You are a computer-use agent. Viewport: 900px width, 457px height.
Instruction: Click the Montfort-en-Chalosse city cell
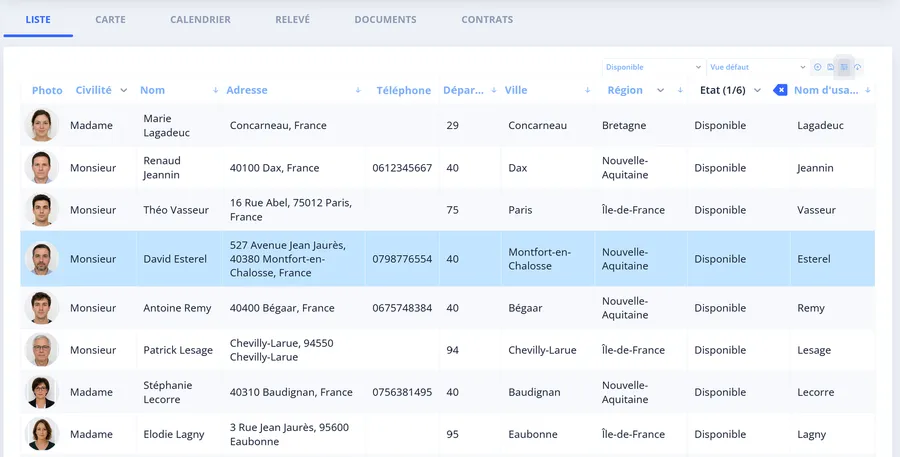540,259
